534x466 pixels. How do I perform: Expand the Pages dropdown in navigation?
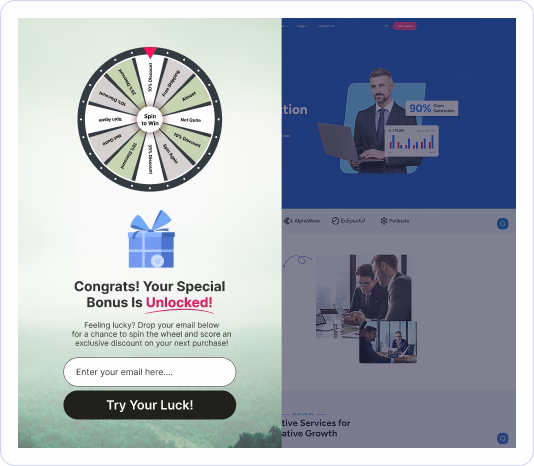point(302,26)
